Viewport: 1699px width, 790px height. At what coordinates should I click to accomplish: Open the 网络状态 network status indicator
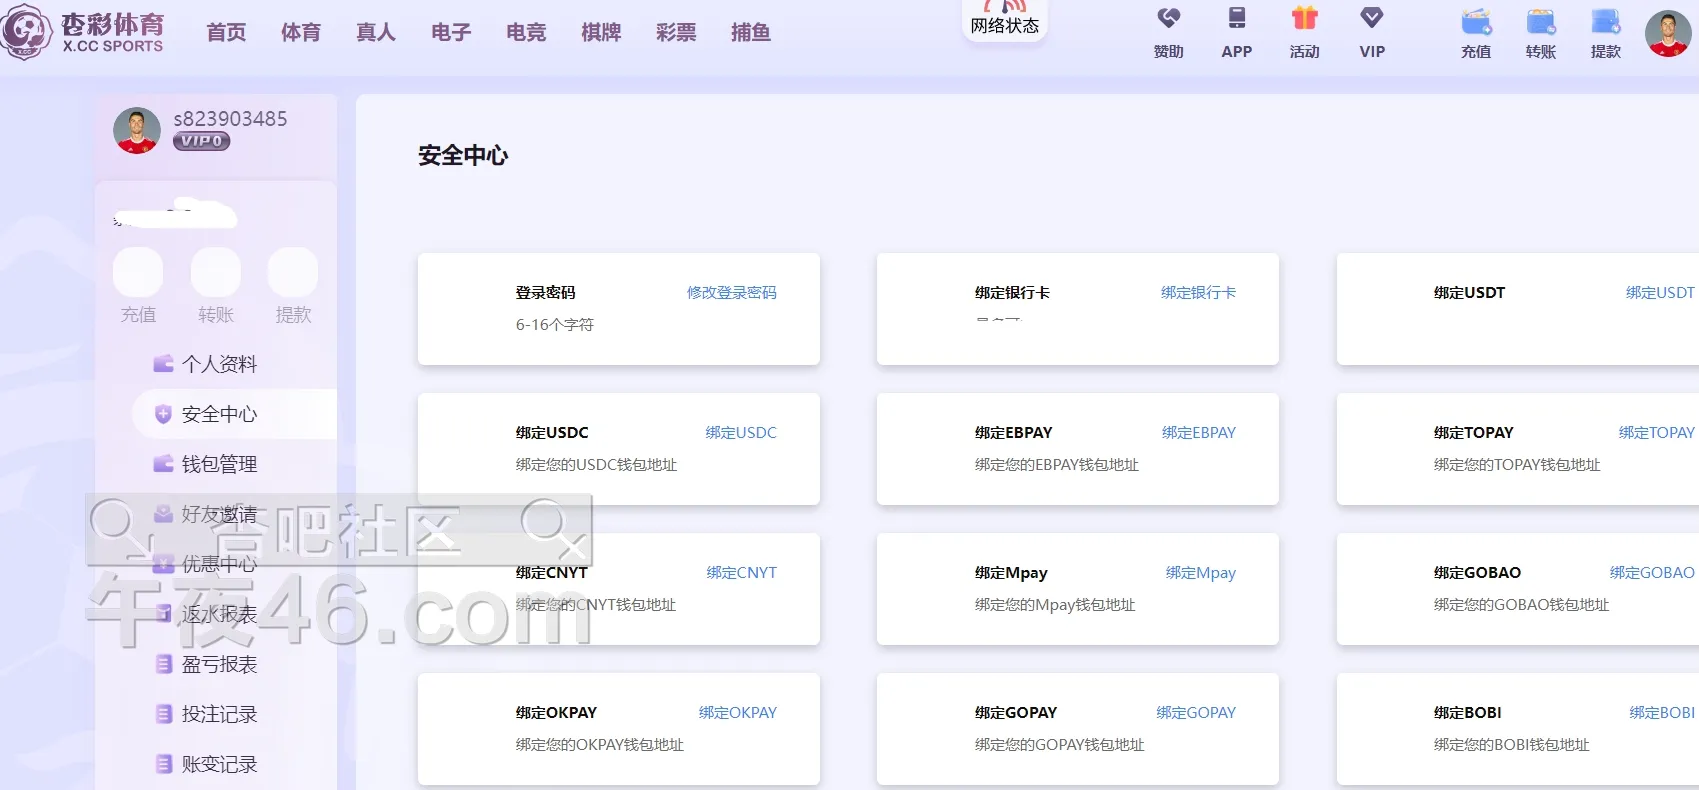(x=1004, y=21)
